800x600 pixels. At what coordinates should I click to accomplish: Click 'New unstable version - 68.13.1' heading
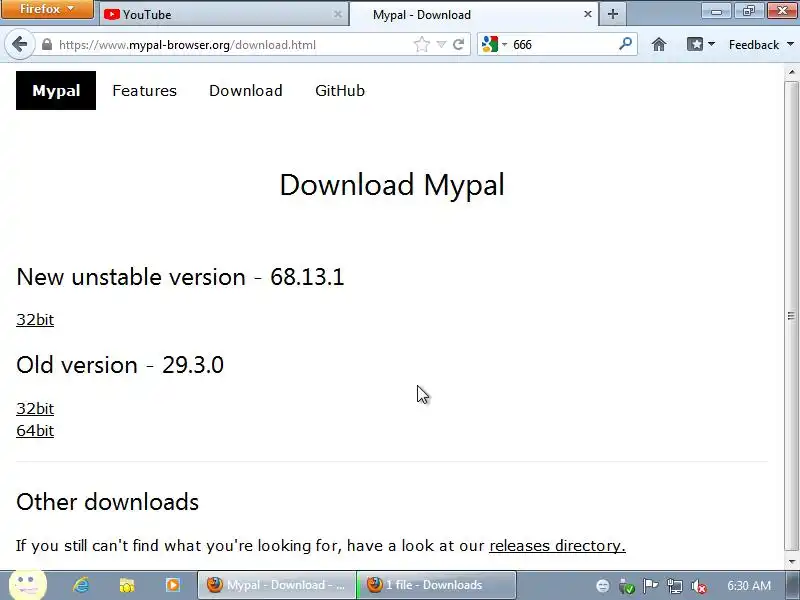(180, 277)
